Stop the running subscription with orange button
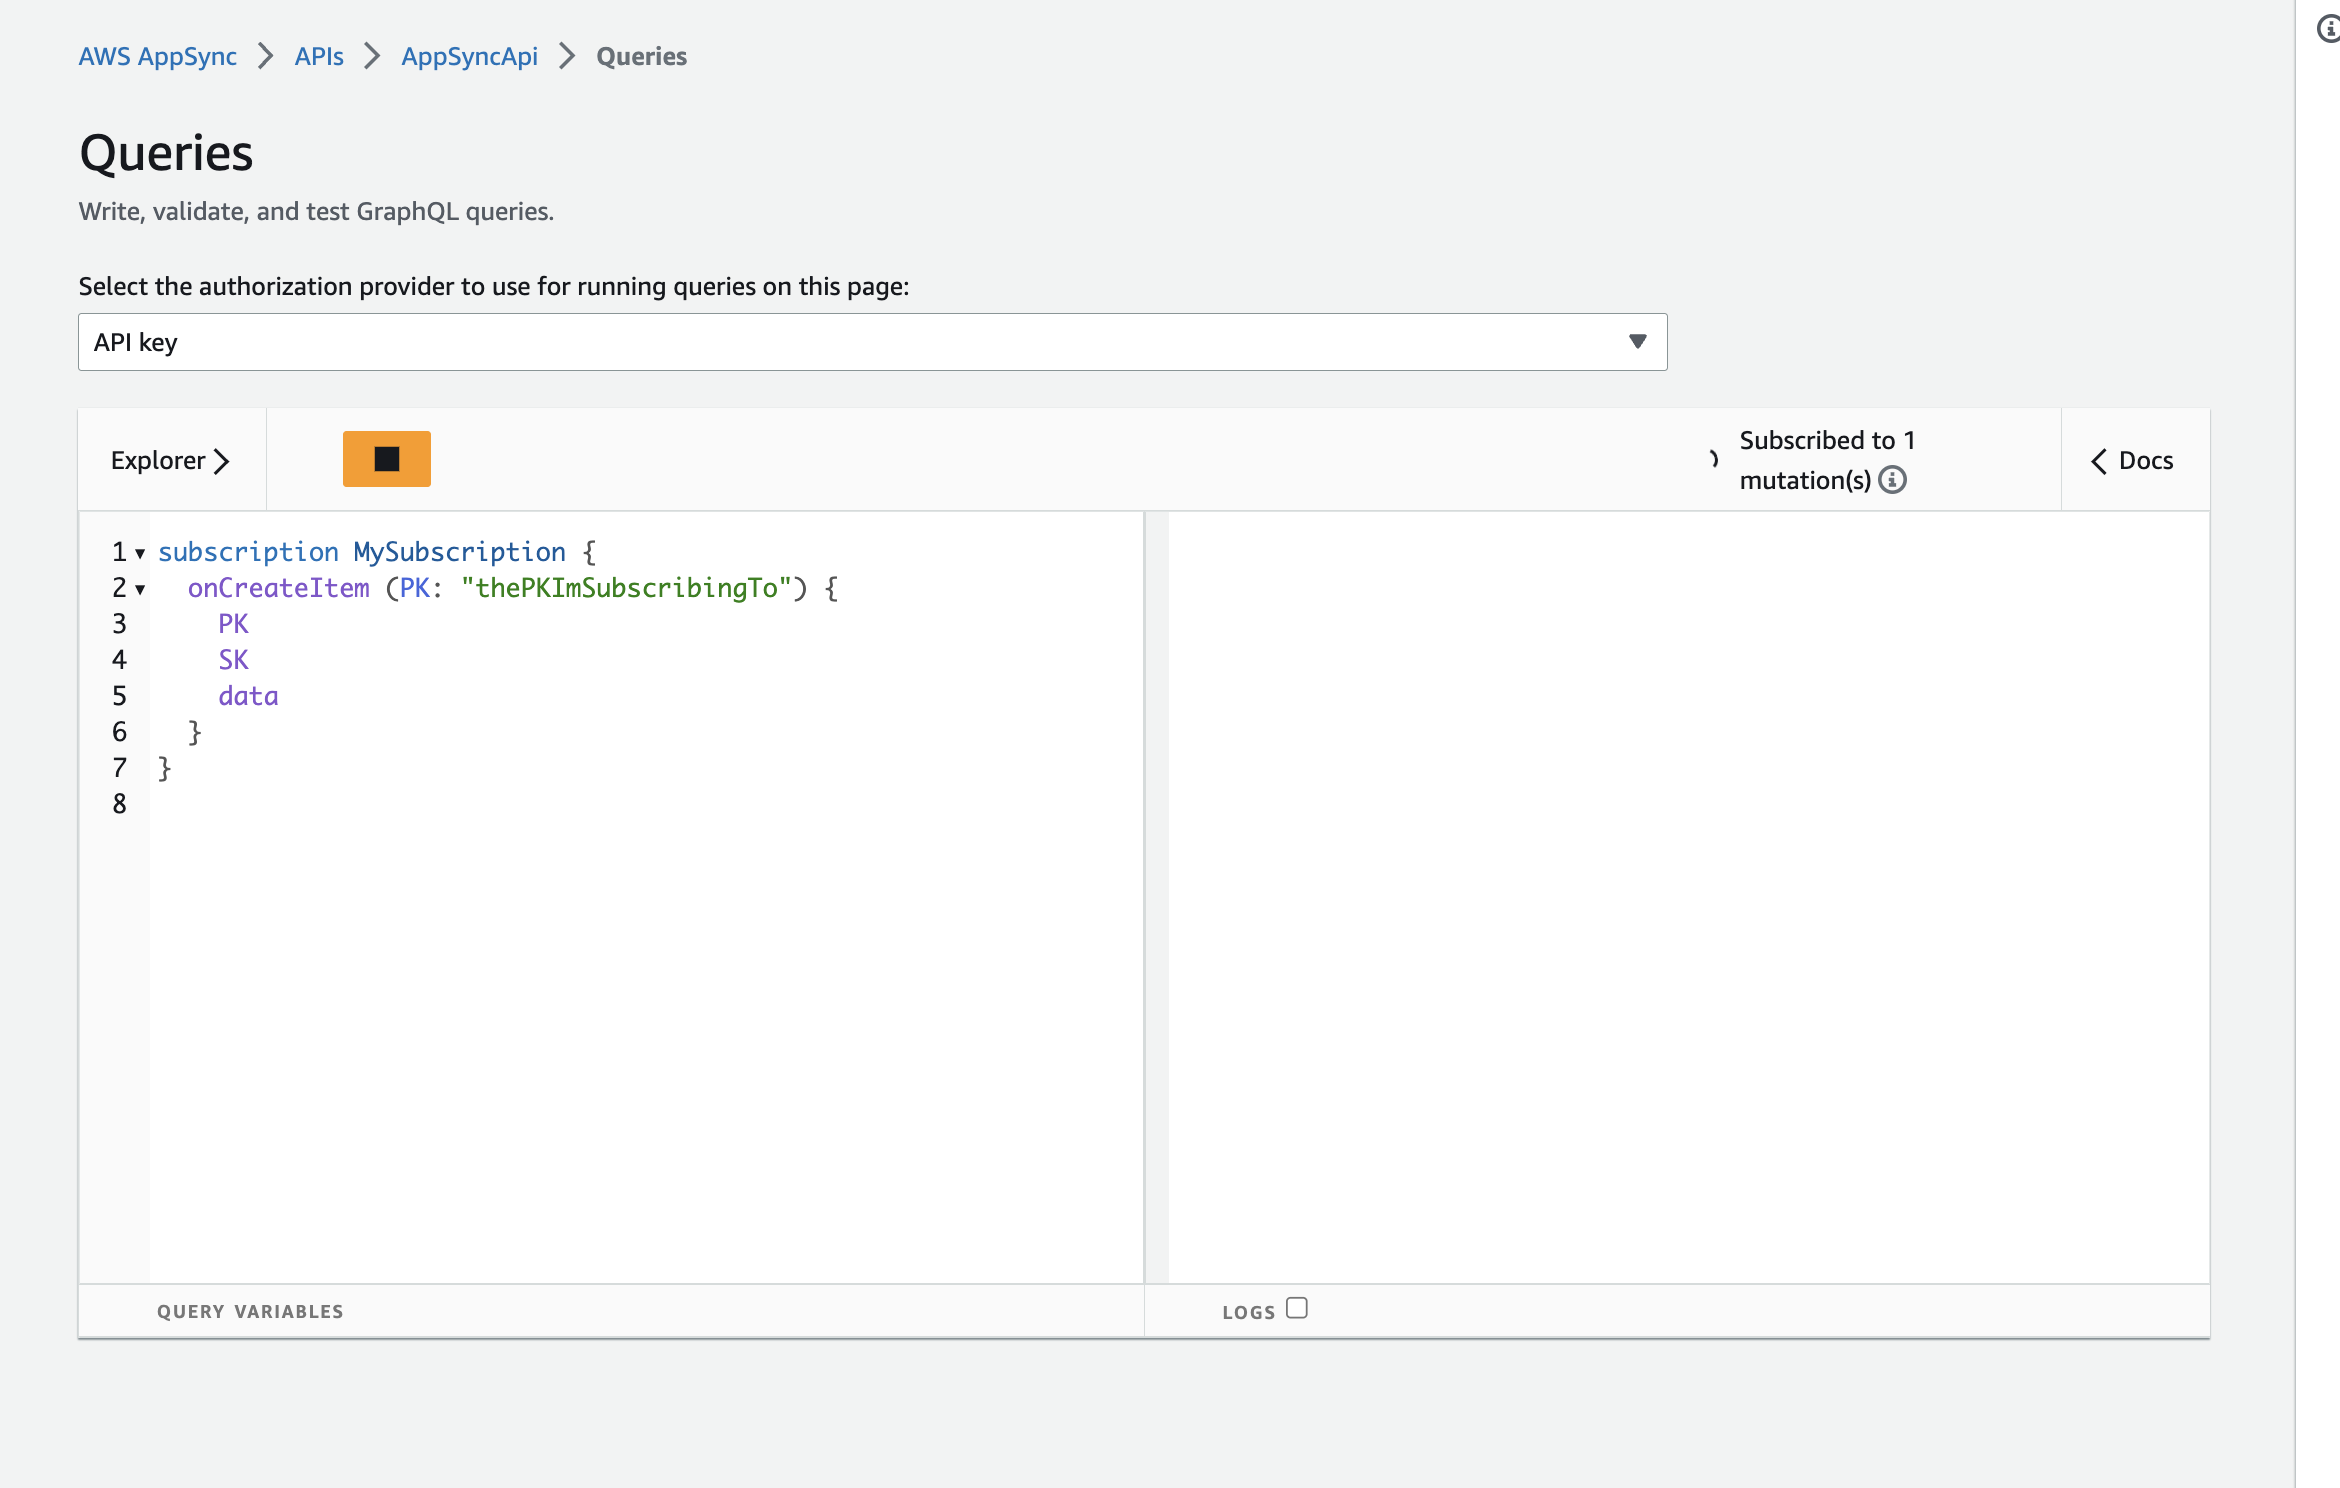Screen dimensions: 2340x1488 click(386, 459)
